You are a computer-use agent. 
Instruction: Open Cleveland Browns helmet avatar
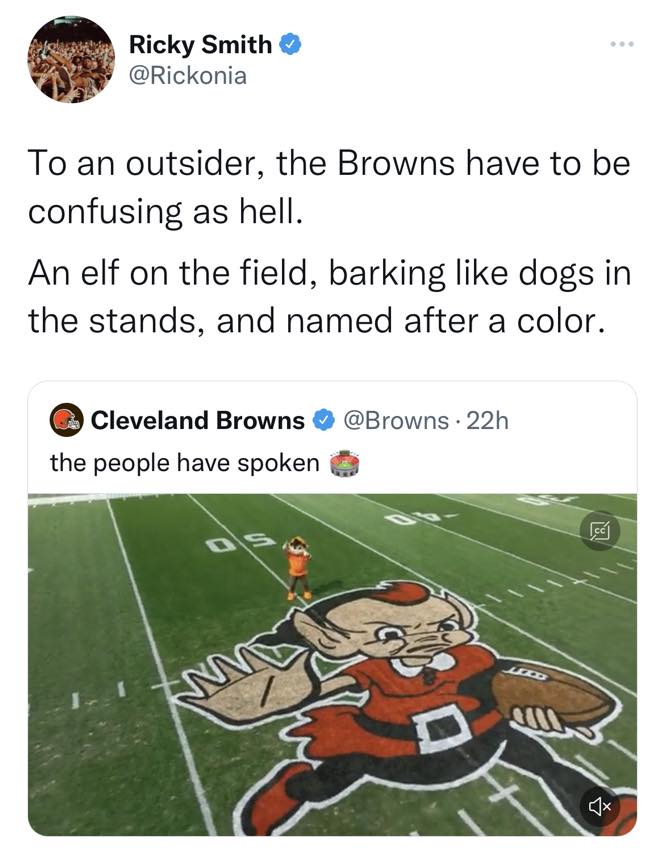click(x=66, y=420)
